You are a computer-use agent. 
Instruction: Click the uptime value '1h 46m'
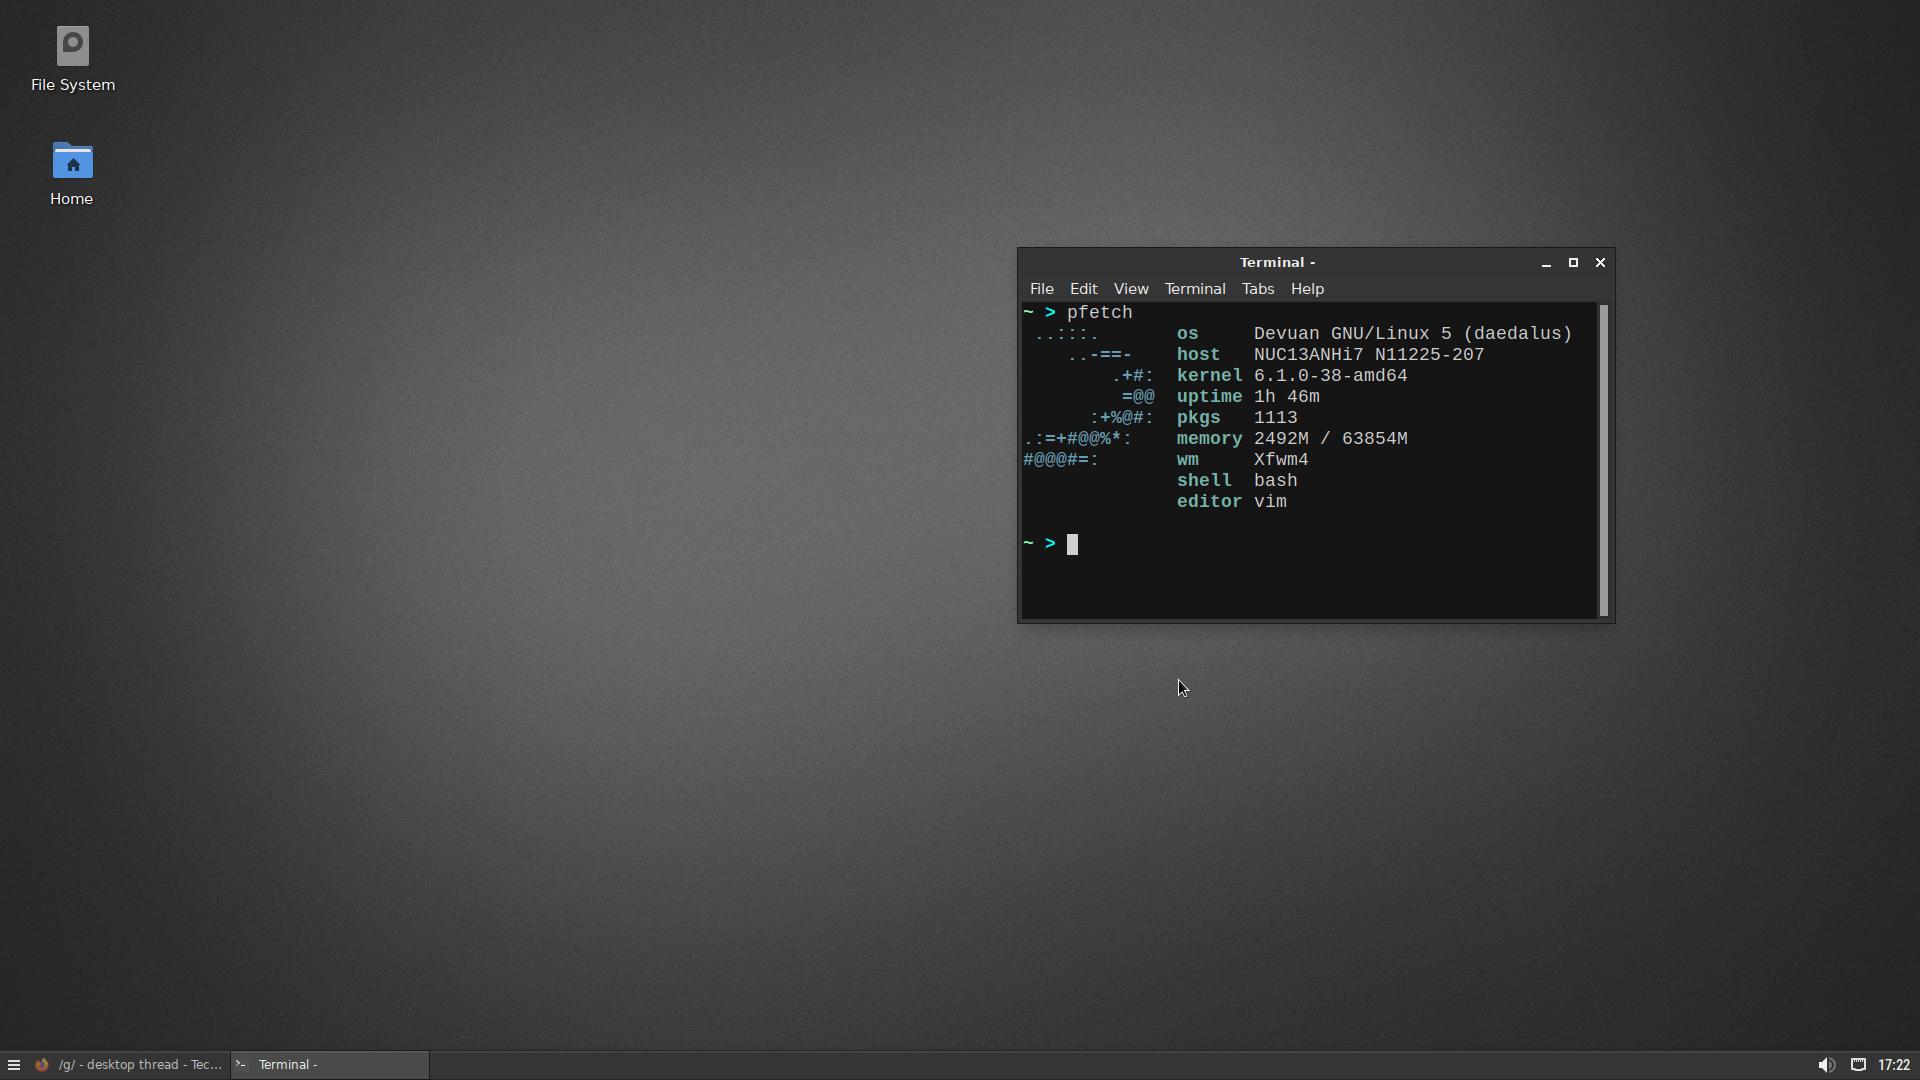[1286, 397]
